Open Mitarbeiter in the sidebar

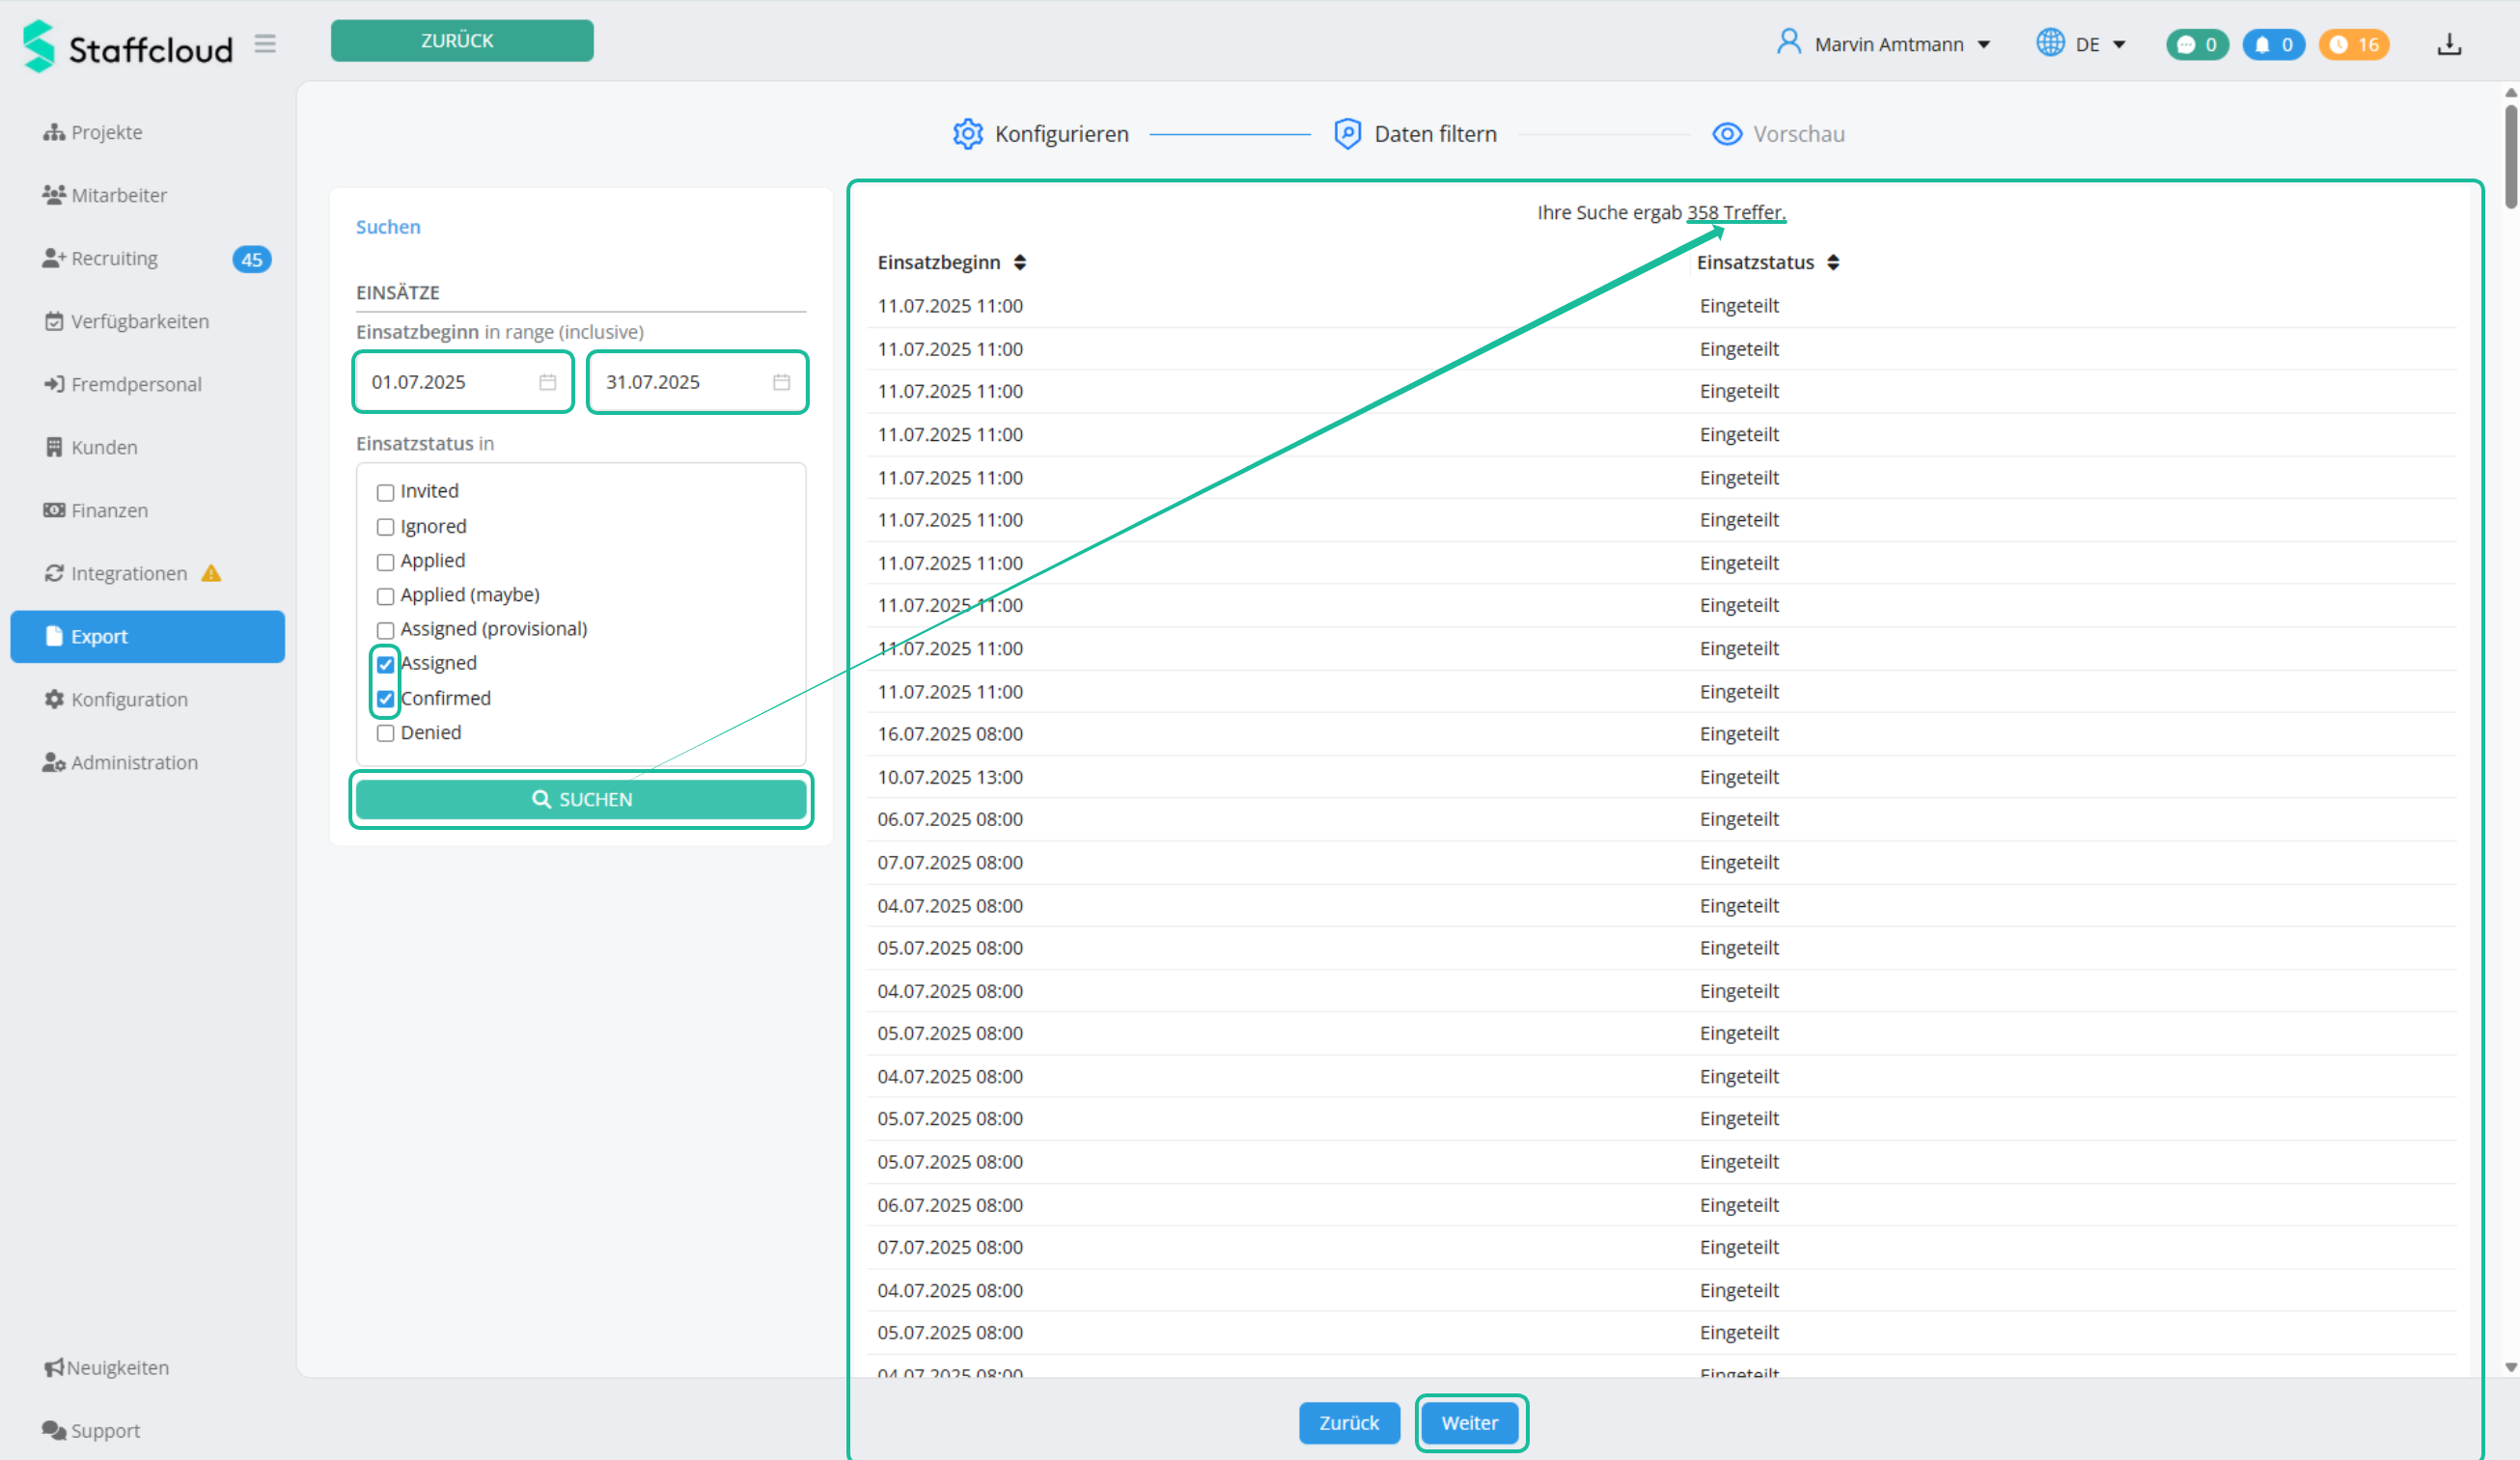point(118,195)
